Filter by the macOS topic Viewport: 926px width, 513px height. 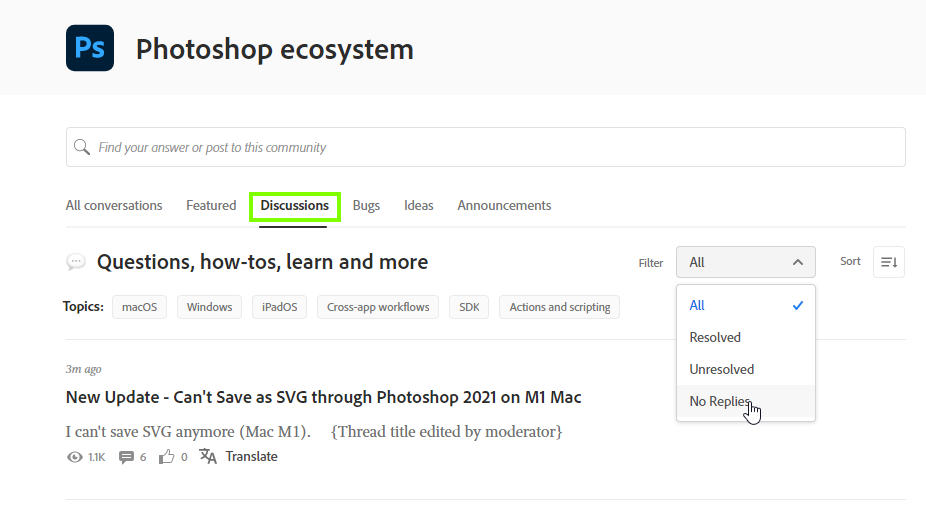coord(139,307)
